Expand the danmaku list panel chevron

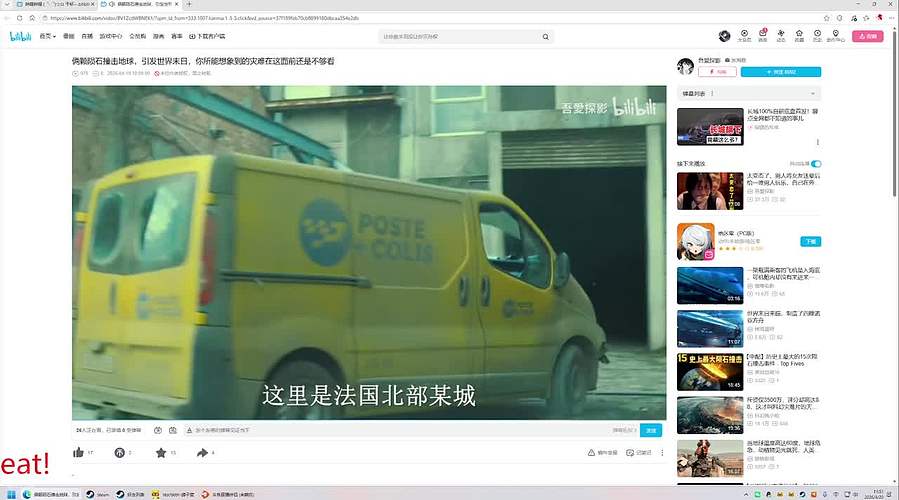pos(812,93)
